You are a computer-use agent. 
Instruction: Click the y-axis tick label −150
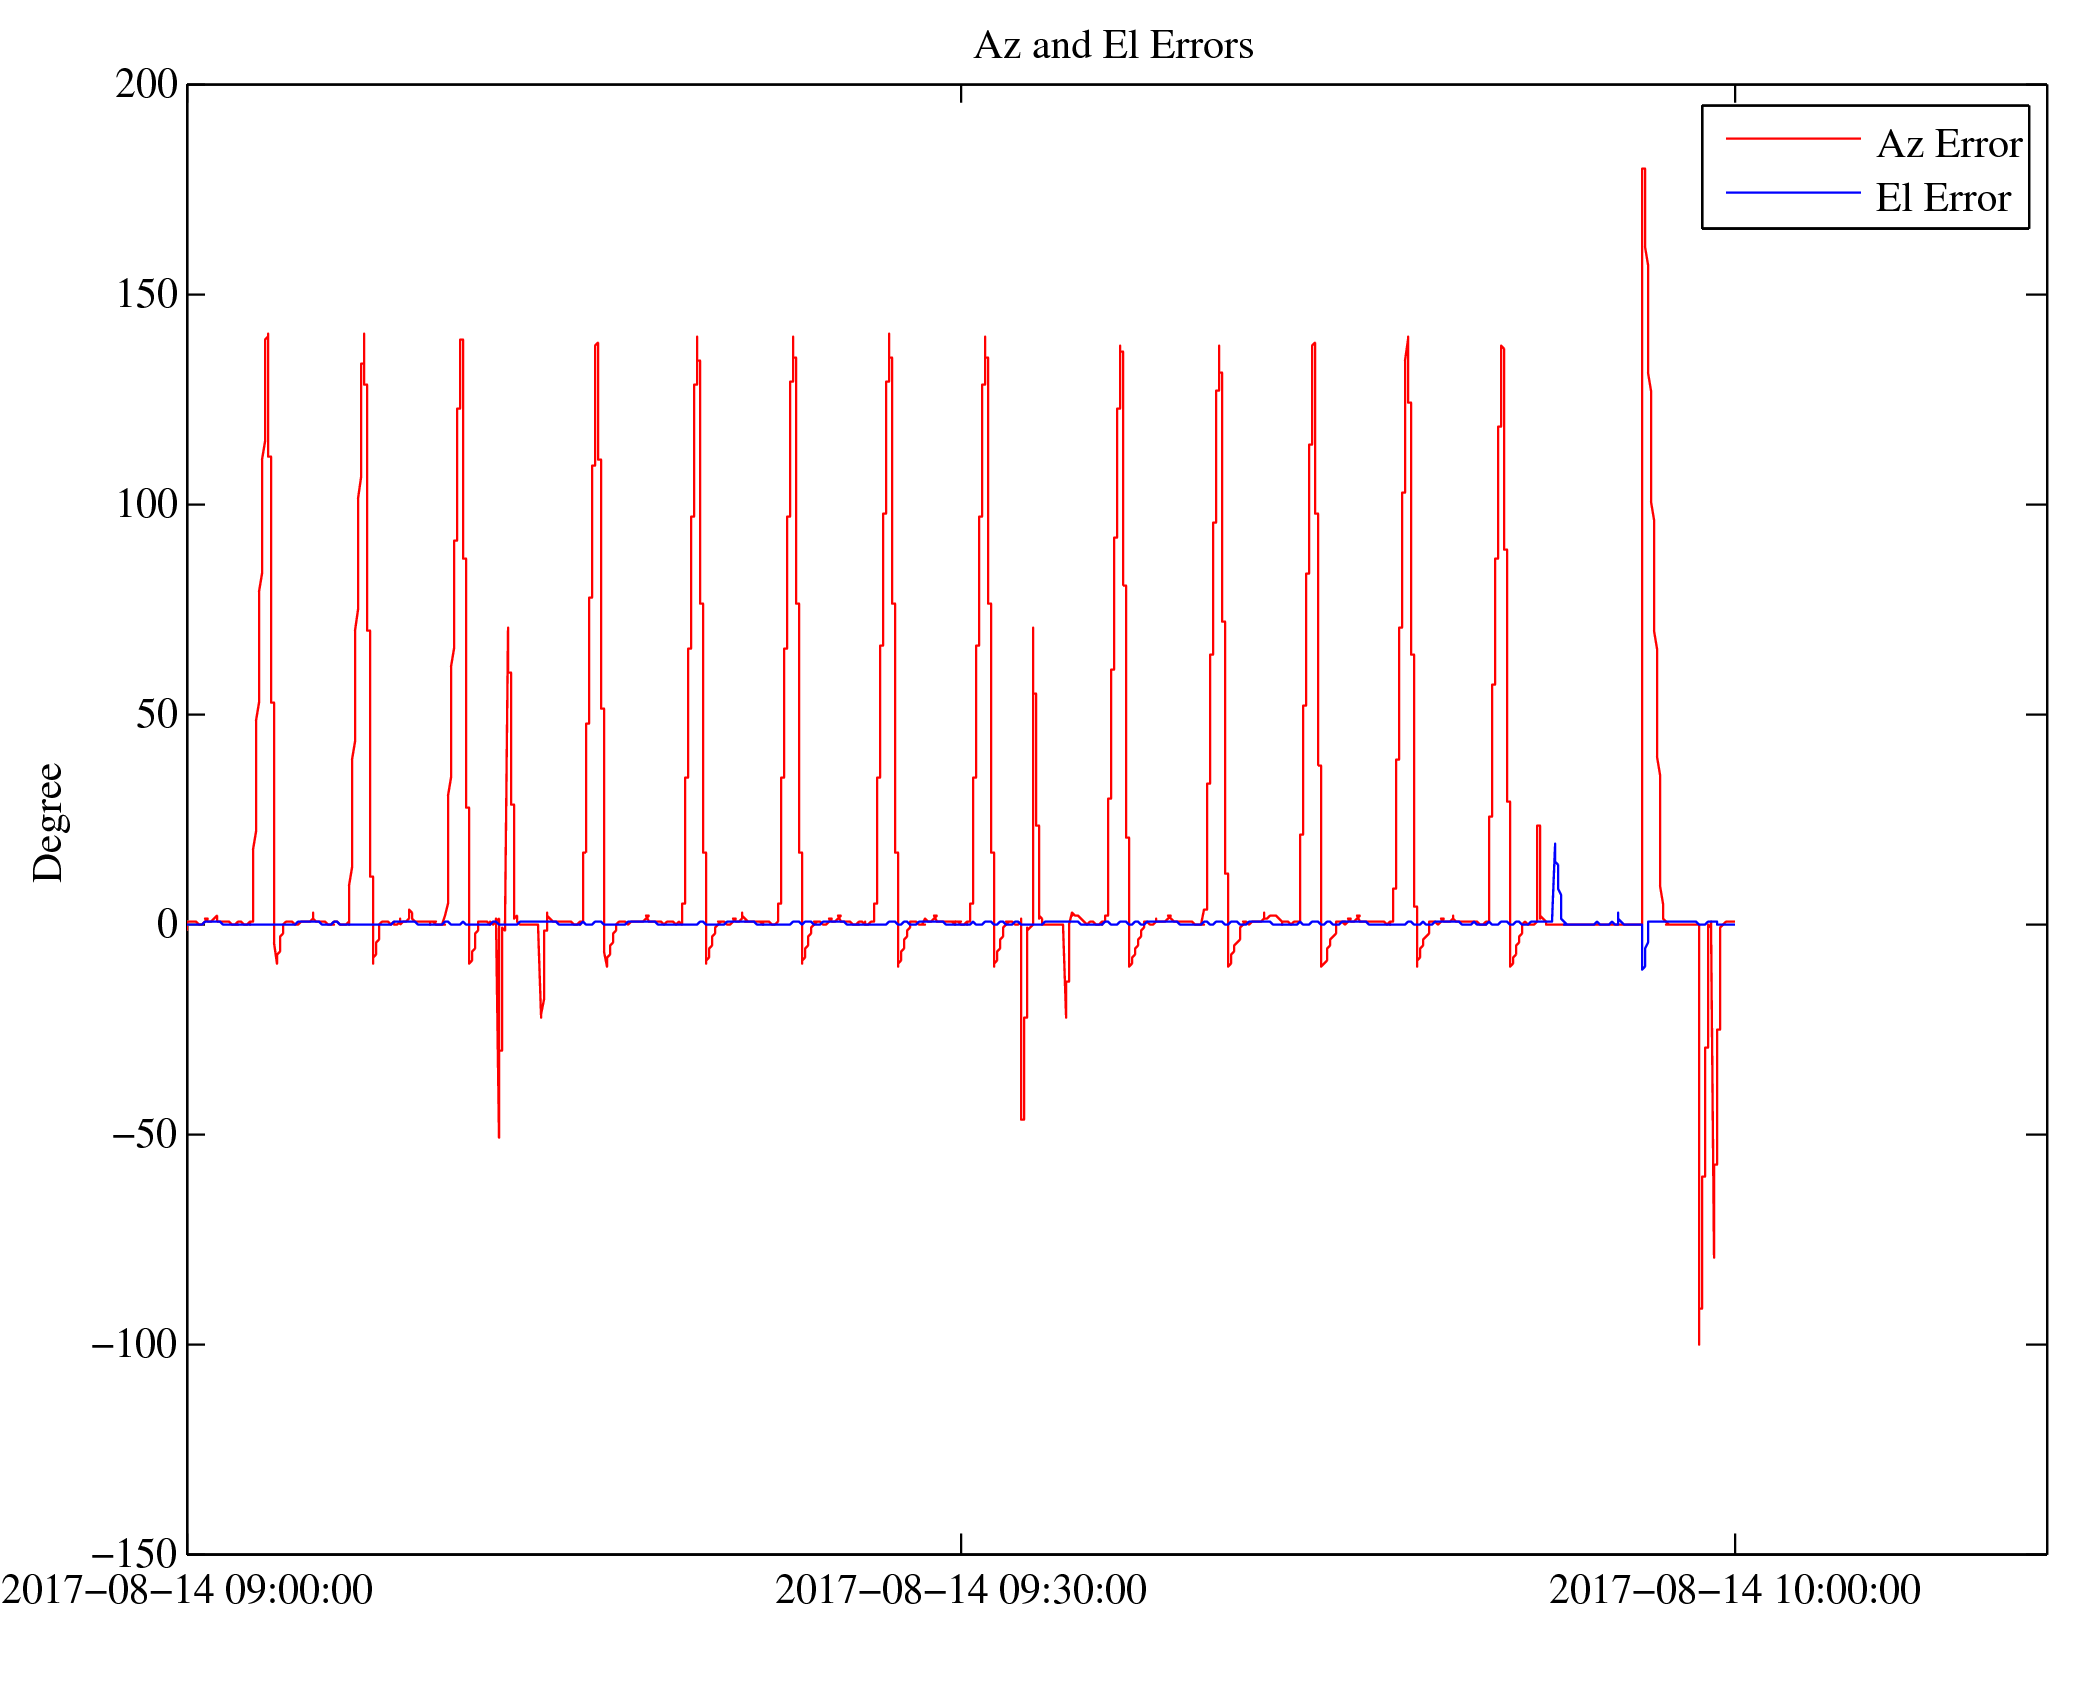[x=134, y=1554]
